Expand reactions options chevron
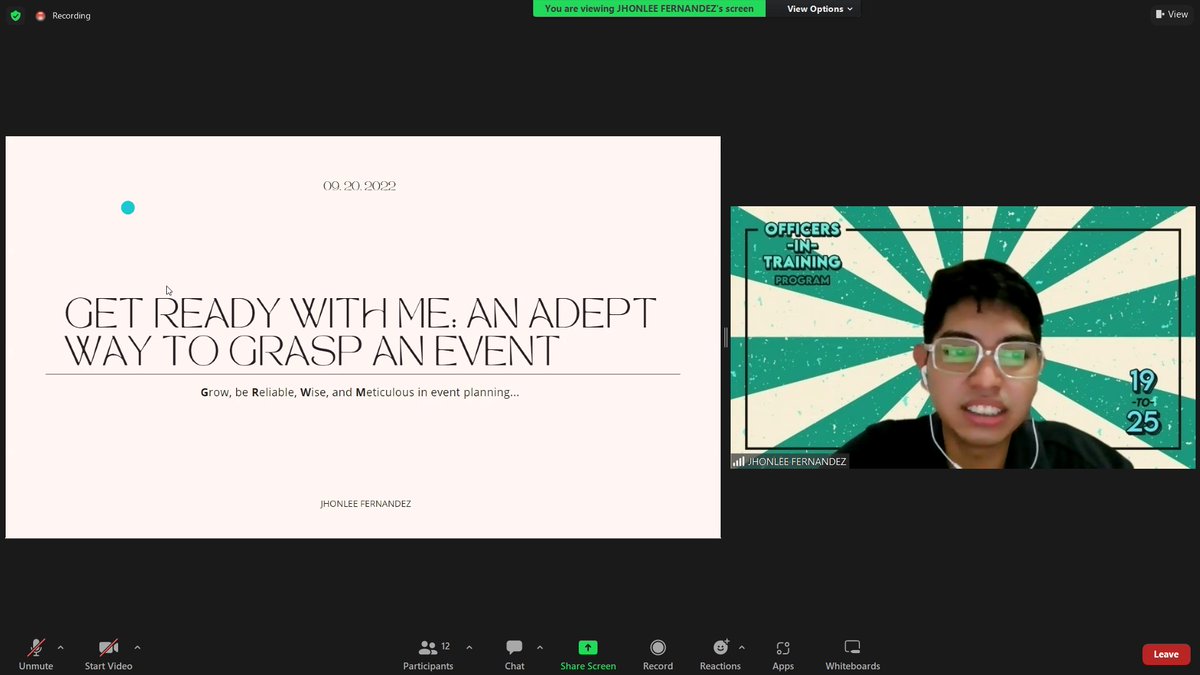Screen dimensions: 1200x675 coord(741,648)
